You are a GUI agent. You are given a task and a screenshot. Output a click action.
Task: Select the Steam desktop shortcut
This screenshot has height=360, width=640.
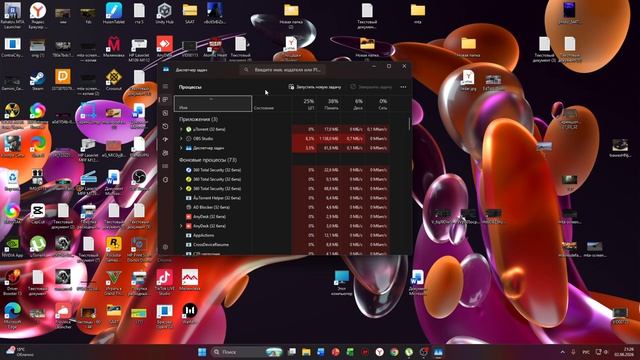[x=38, y=80]
